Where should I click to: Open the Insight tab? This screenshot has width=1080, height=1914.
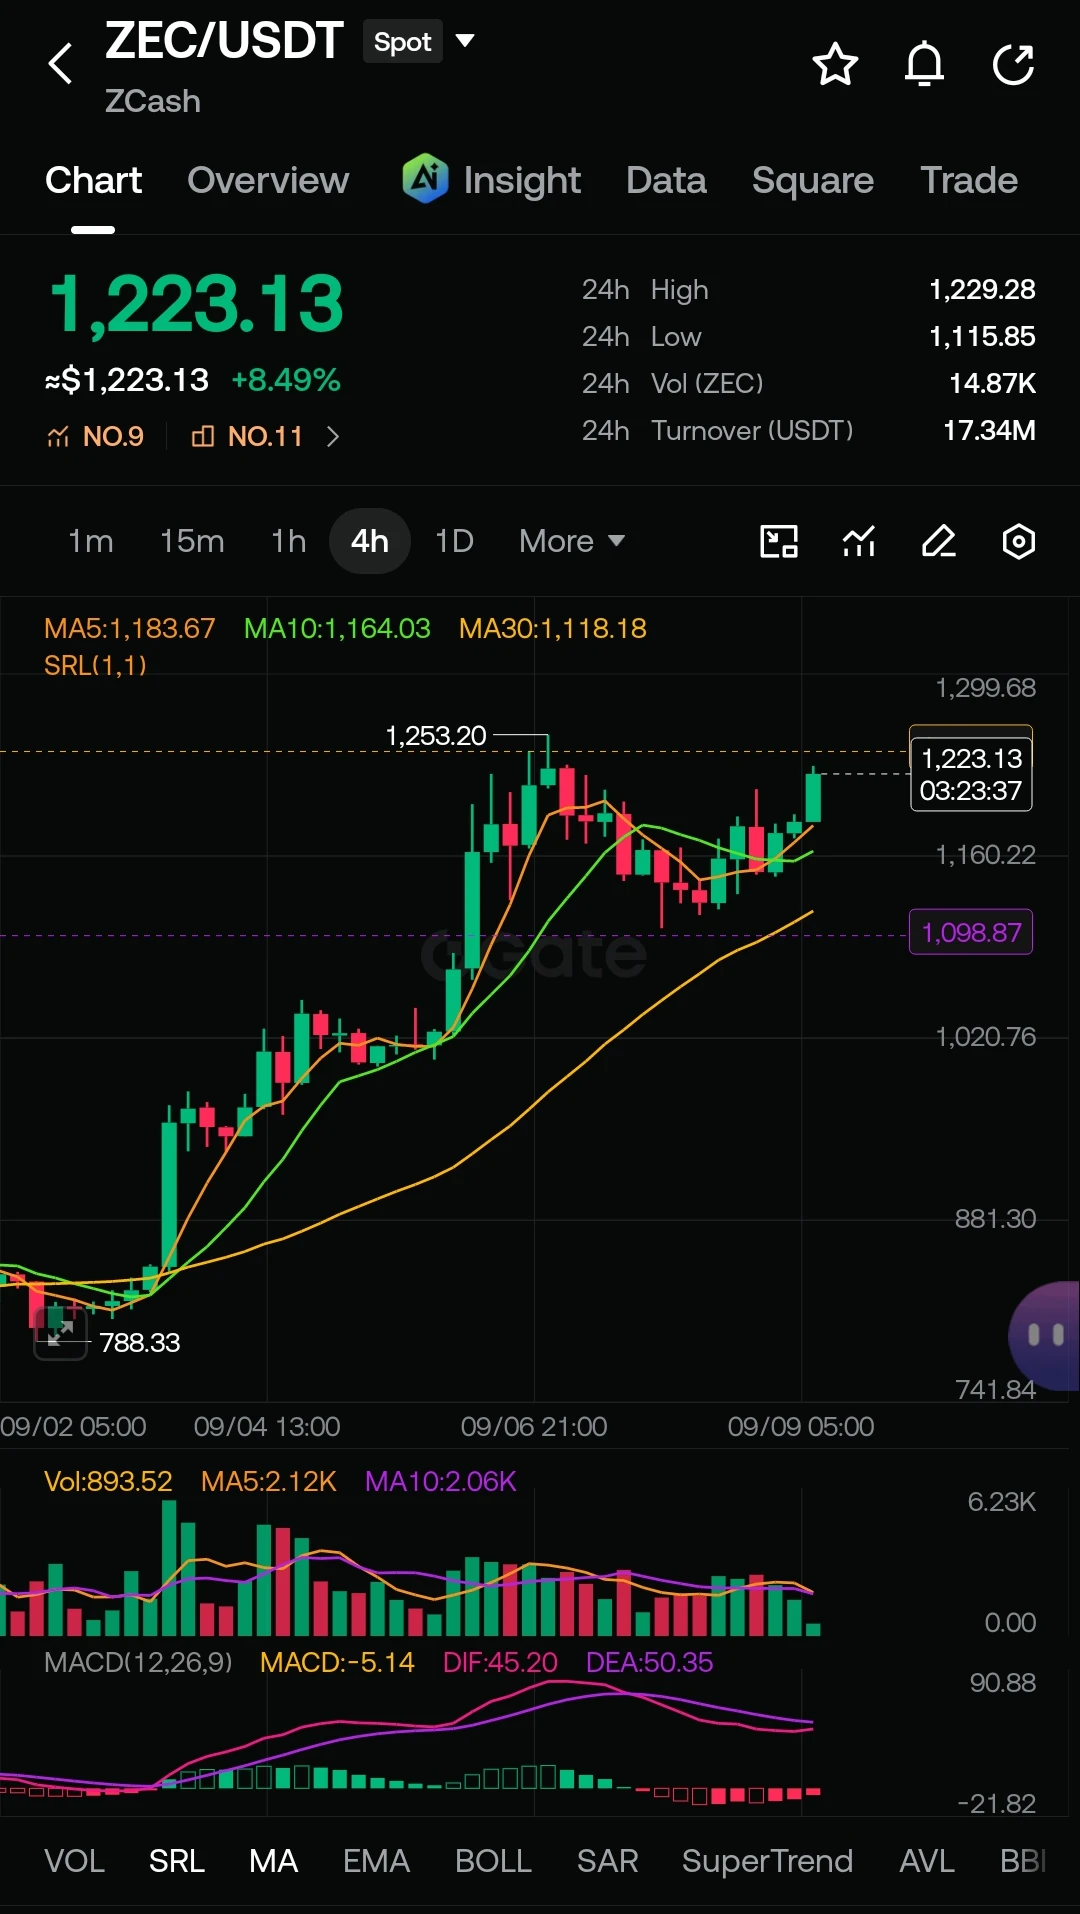(x=521, y=181)
